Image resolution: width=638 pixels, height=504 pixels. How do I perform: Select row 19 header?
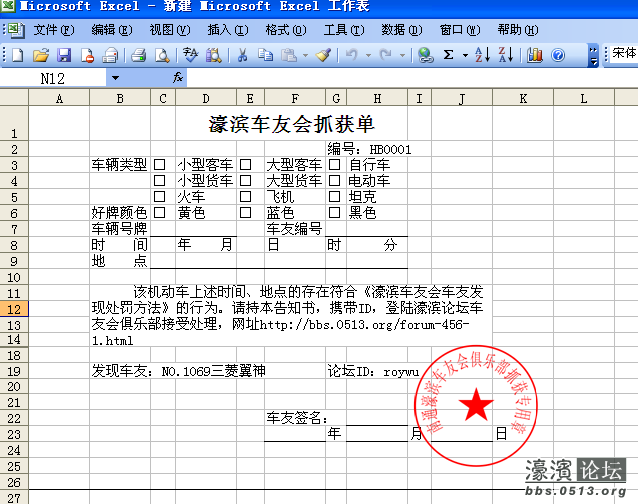(x=14, y=371)
